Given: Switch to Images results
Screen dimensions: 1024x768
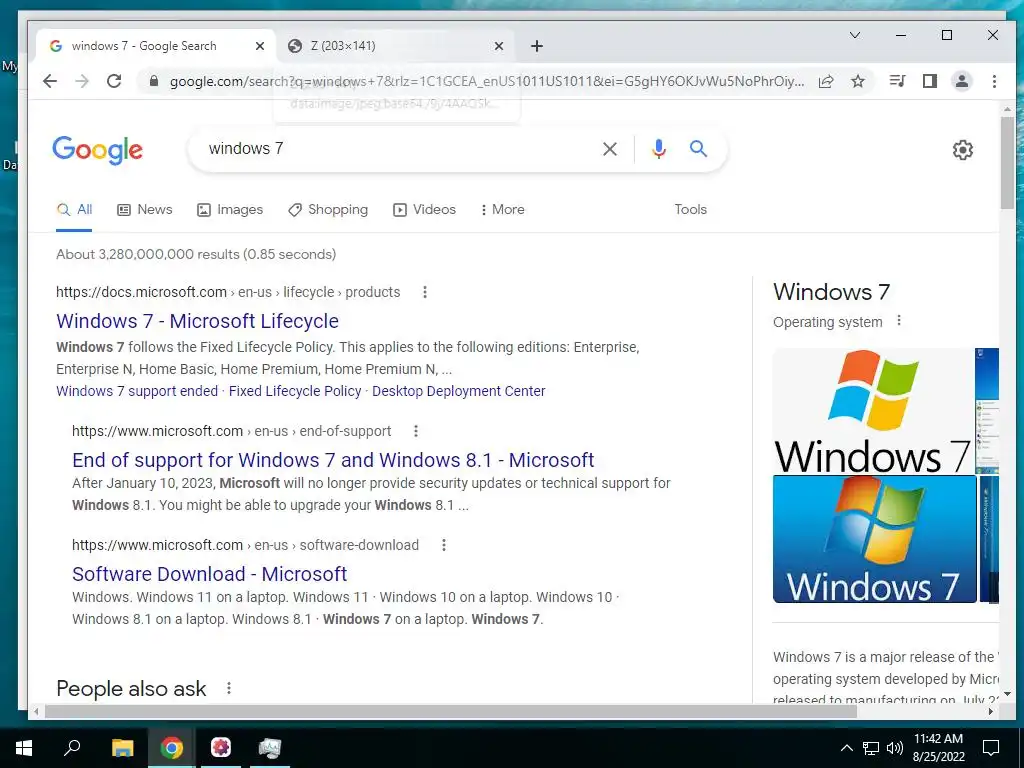Looking at the screenshot, I should 230,210.
